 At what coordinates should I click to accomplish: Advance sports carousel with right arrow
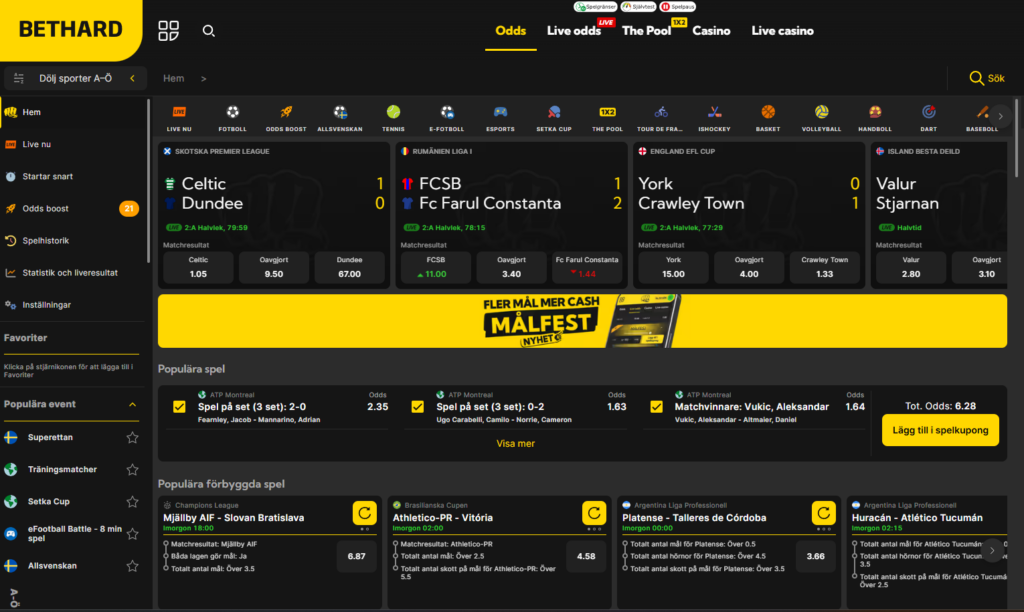point(1000,116)
